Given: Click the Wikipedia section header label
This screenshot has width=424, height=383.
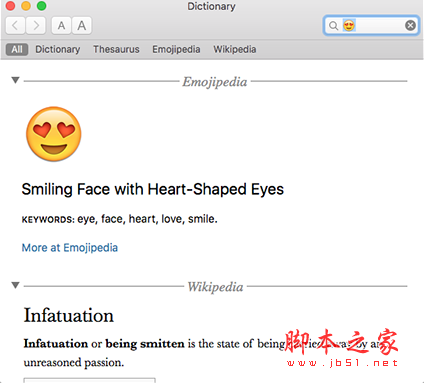Looking at the screenshot, I should [x=215, y=287].
